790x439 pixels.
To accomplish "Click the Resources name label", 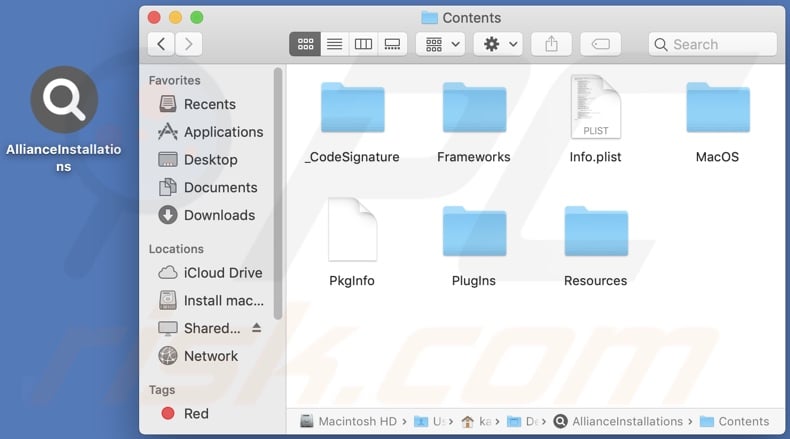I will tap(596, 281).
